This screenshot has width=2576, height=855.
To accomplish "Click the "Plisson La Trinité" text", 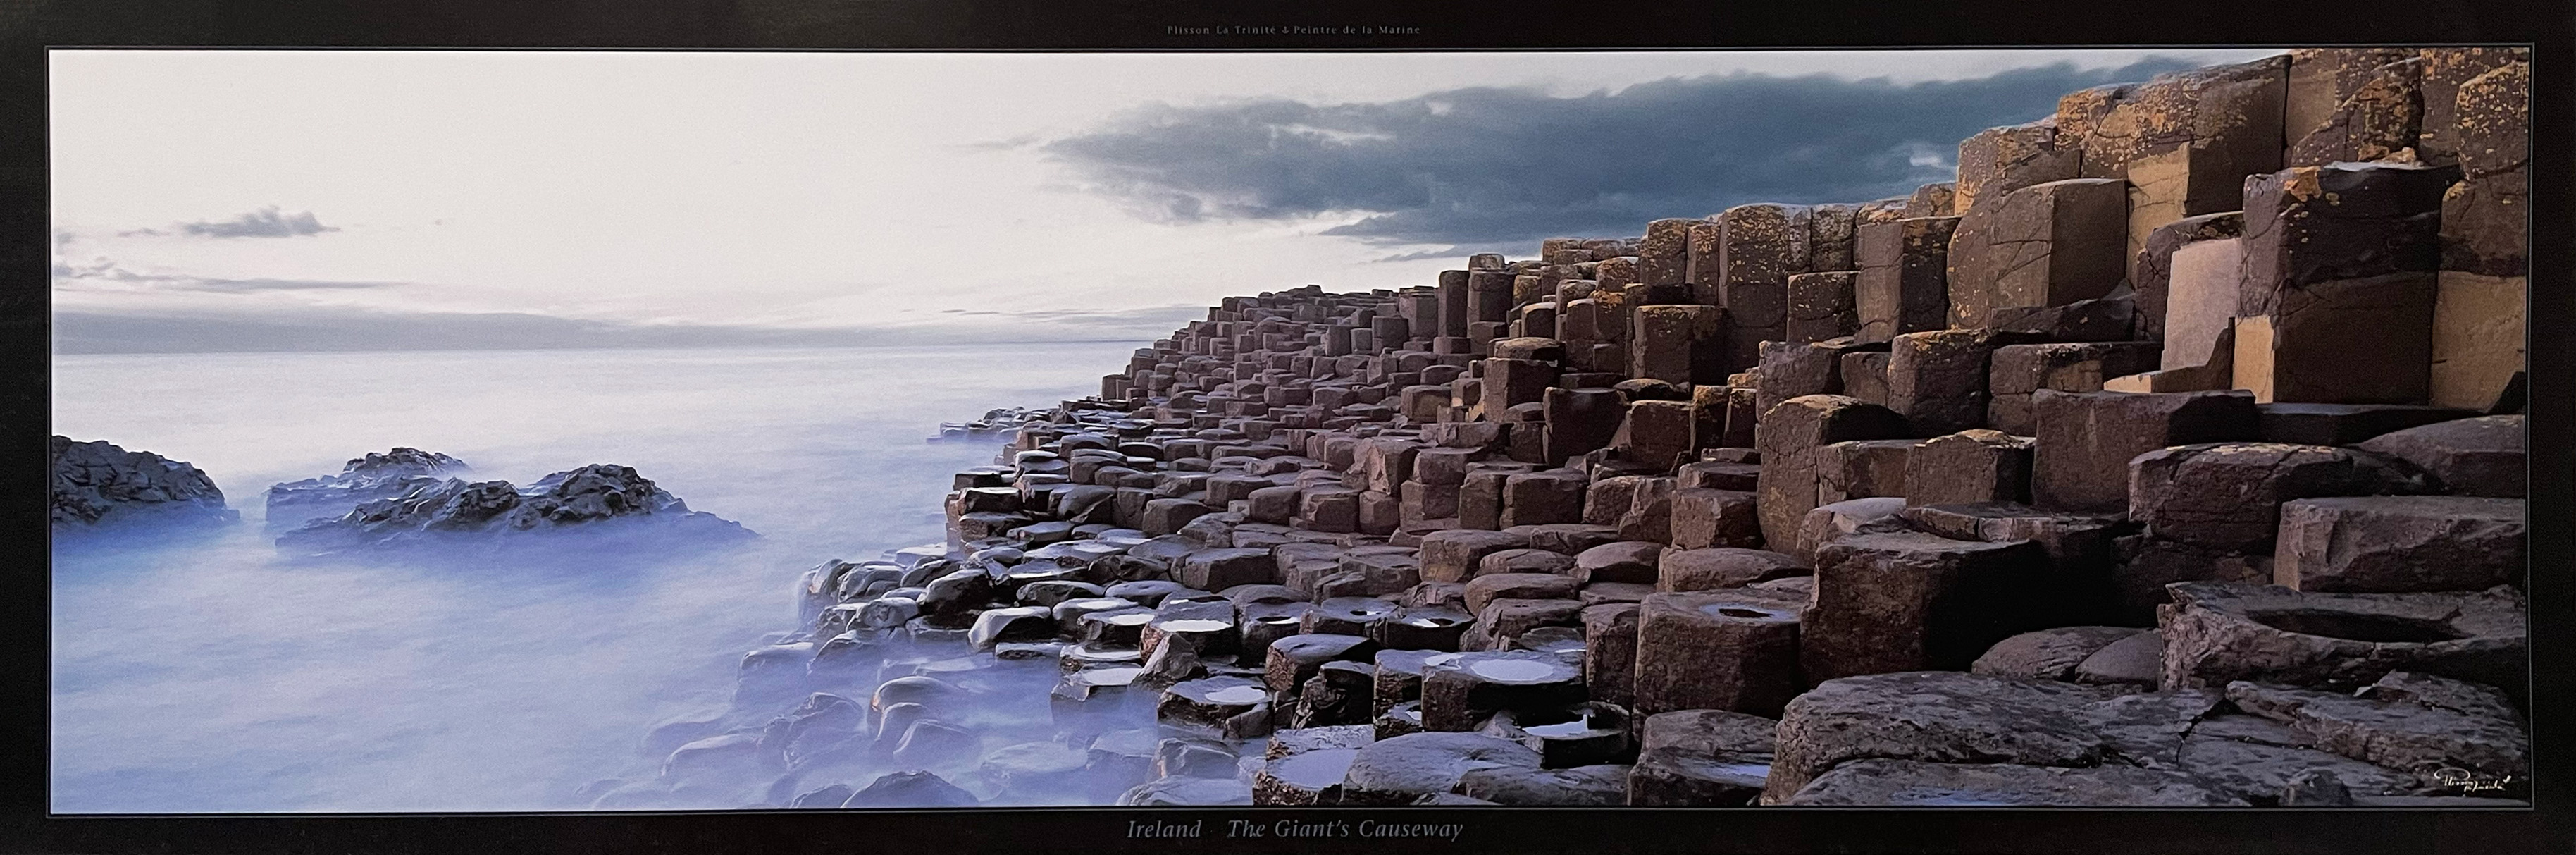I will point(1222,29).
